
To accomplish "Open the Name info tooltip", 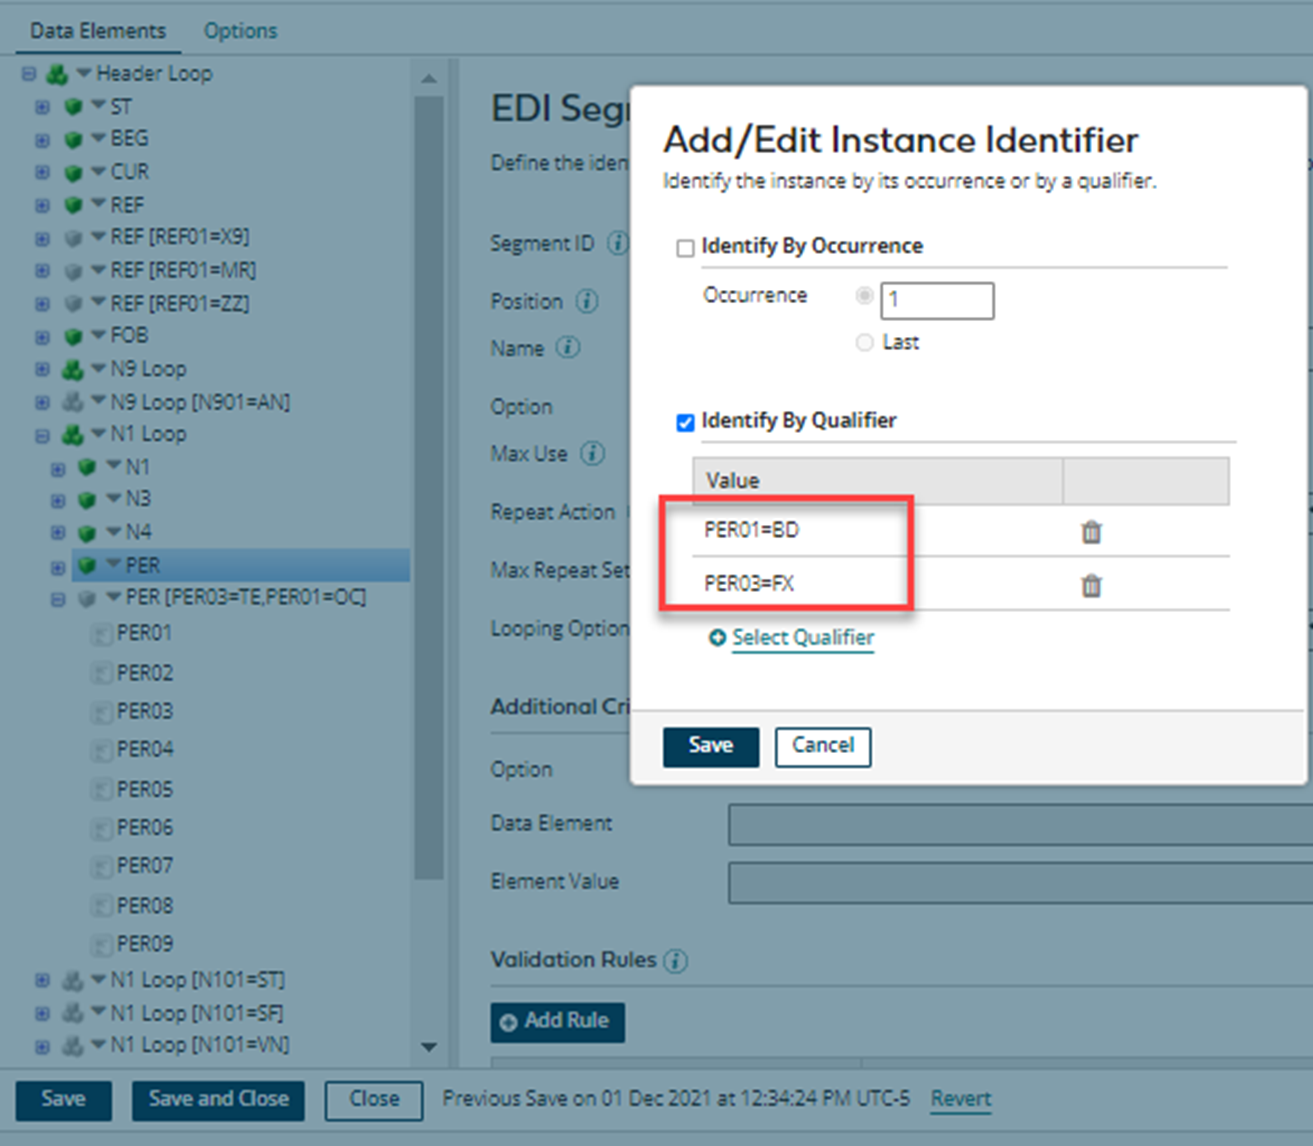I will 568,348.
